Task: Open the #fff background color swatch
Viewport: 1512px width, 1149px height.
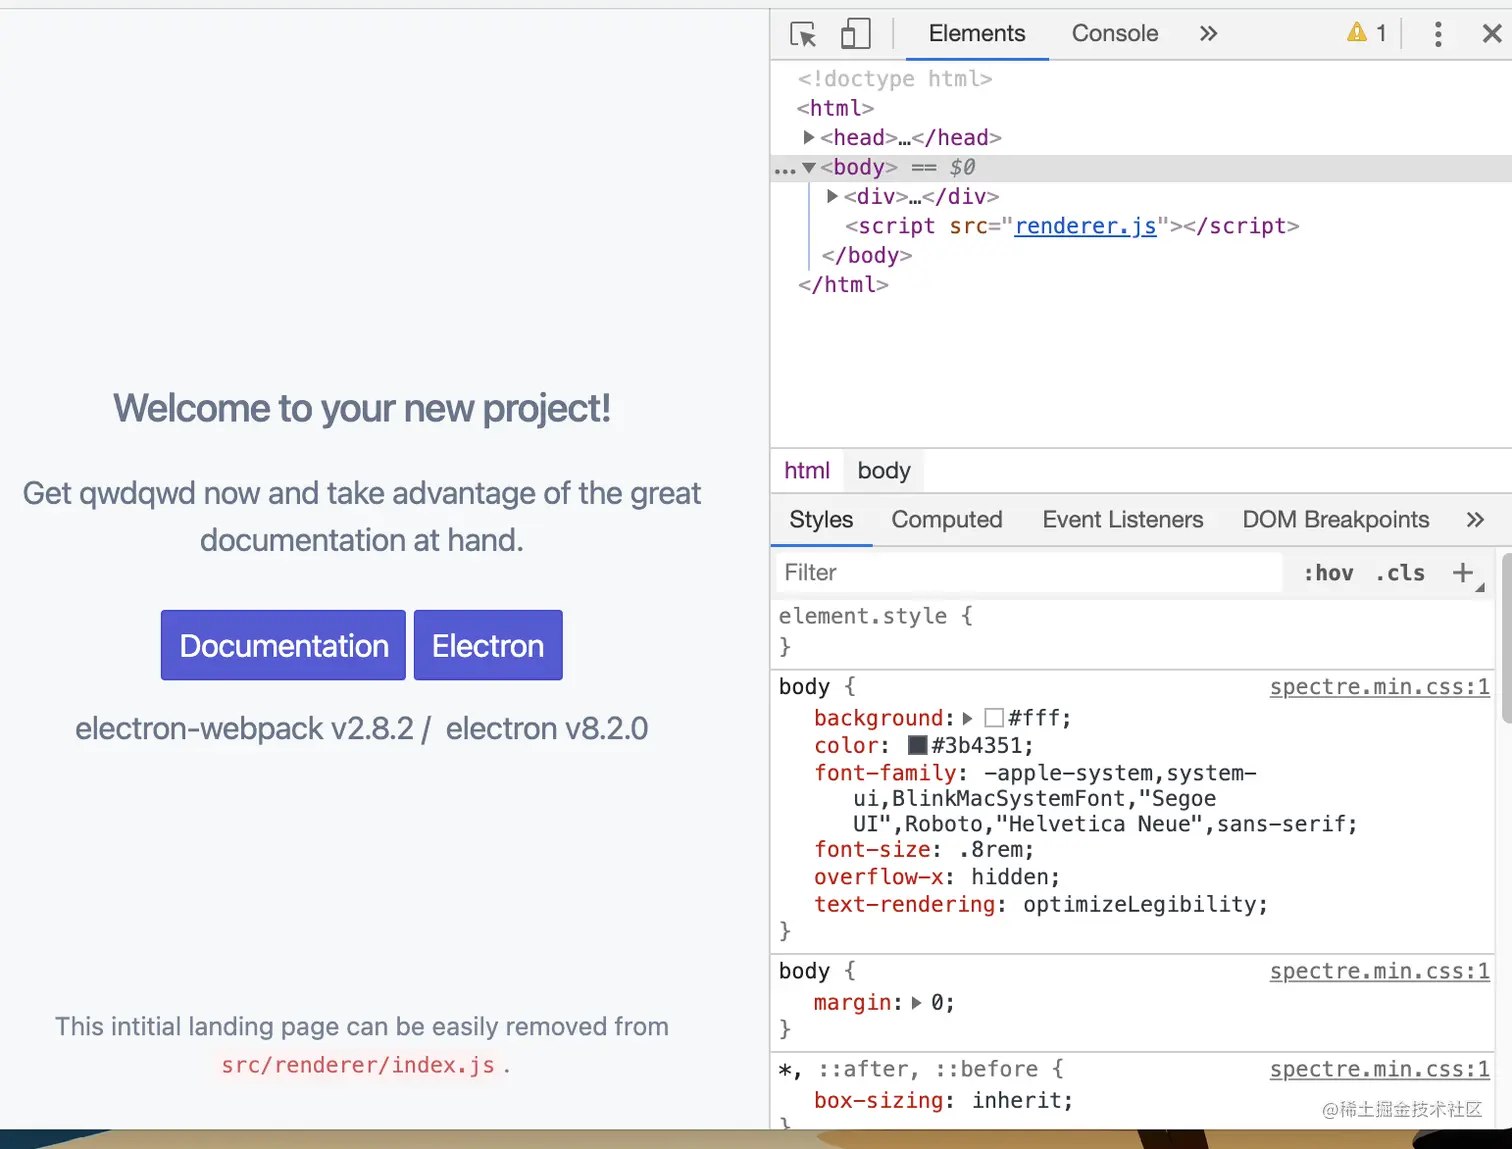Action: pos(994,718)
